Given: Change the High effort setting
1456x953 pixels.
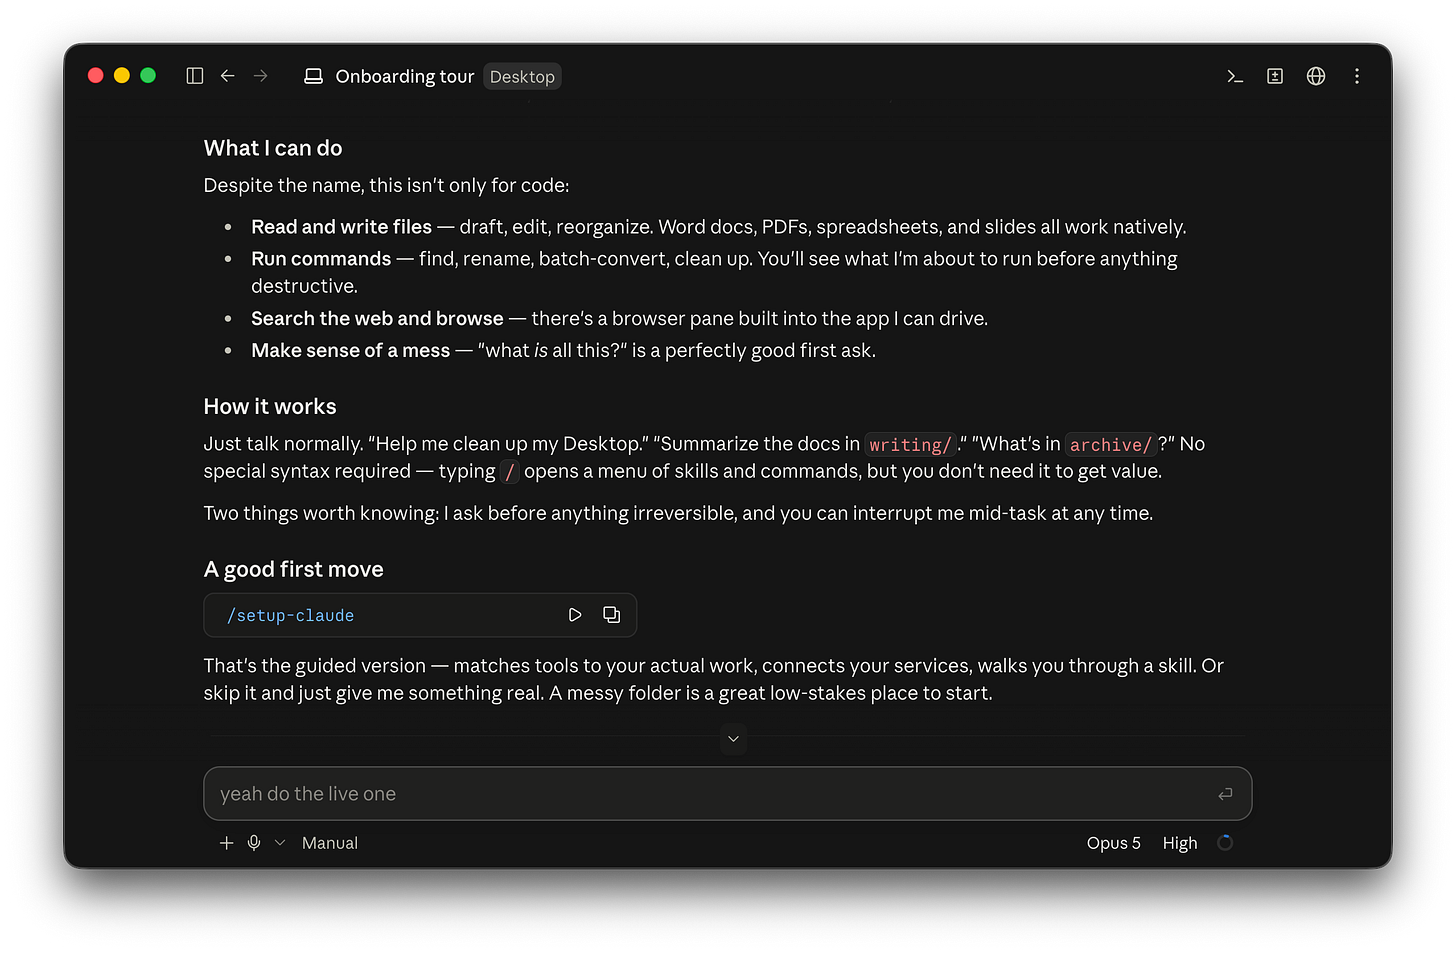Looking at the screenshot, I should [1180, 843].
